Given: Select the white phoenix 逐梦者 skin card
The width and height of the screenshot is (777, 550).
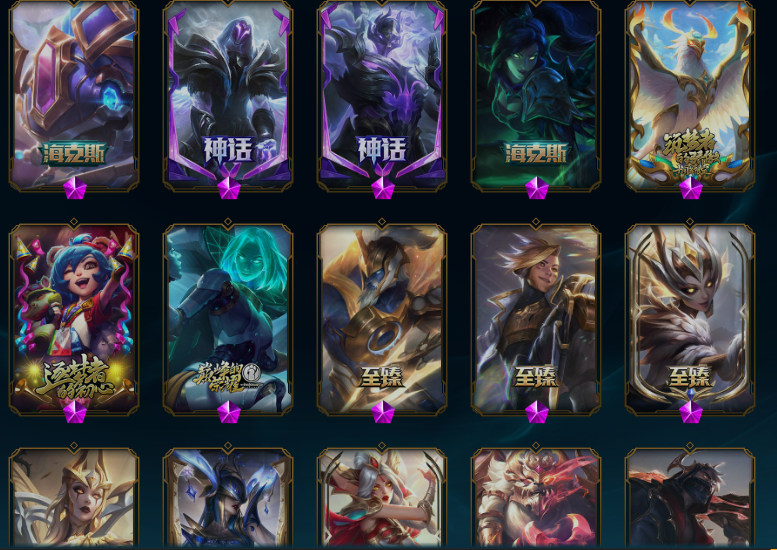Looking at the screenshot, I should (690, 94).
